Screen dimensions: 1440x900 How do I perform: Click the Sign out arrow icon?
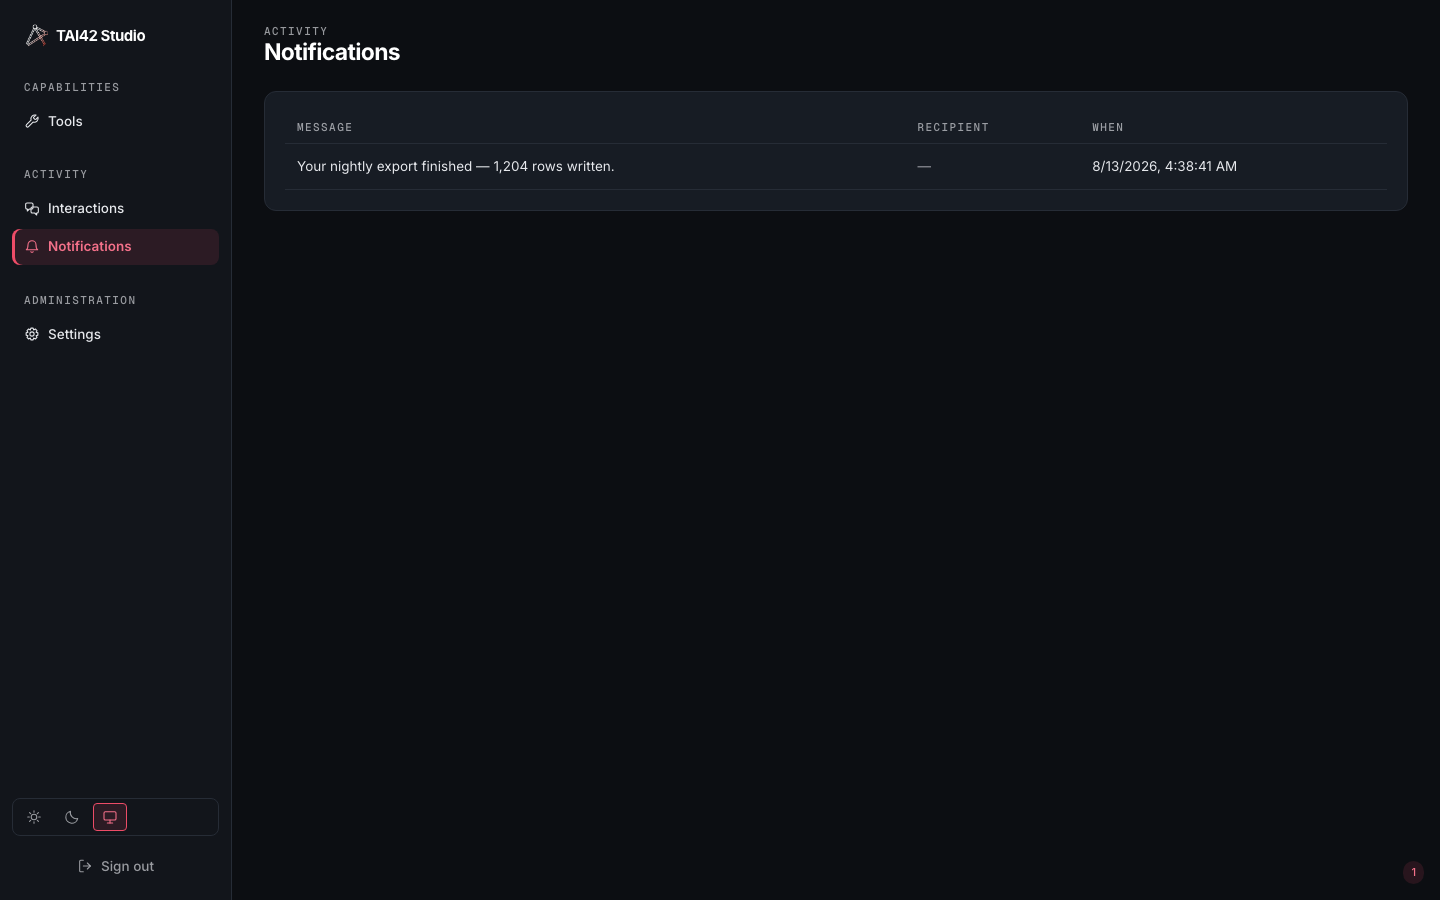click(x=85, y=866)
